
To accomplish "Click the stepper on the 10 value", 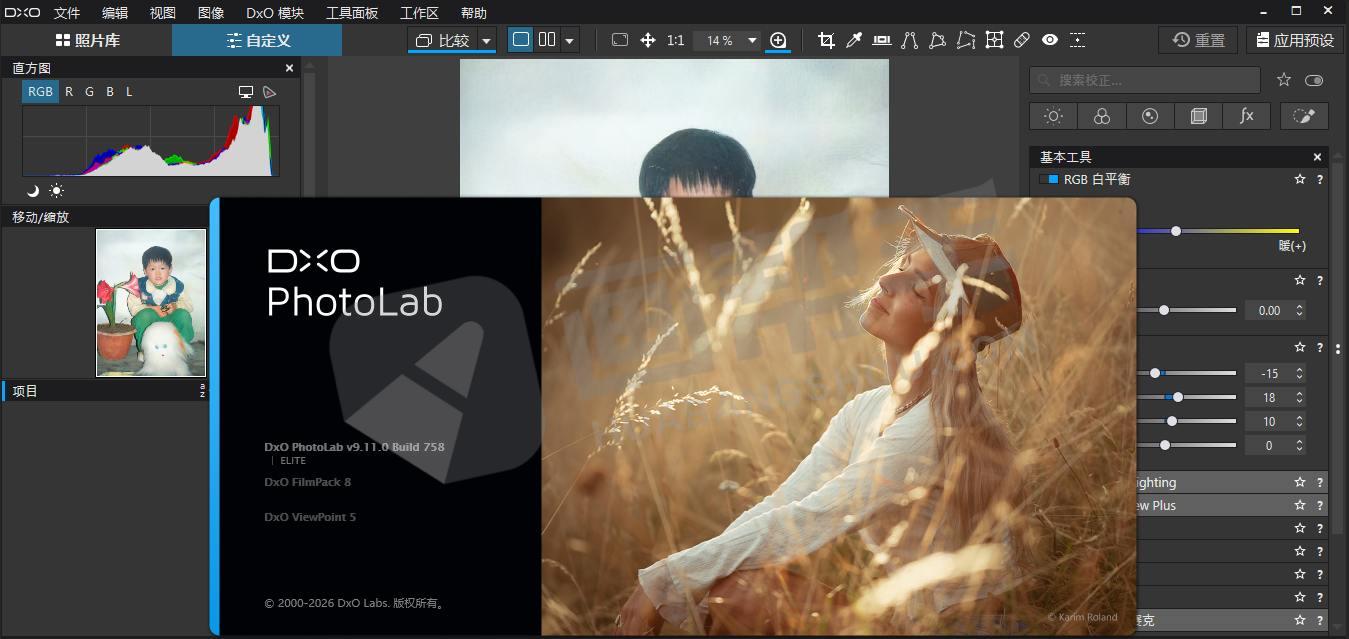I will pyautogui.click(x=1299, y=421).
